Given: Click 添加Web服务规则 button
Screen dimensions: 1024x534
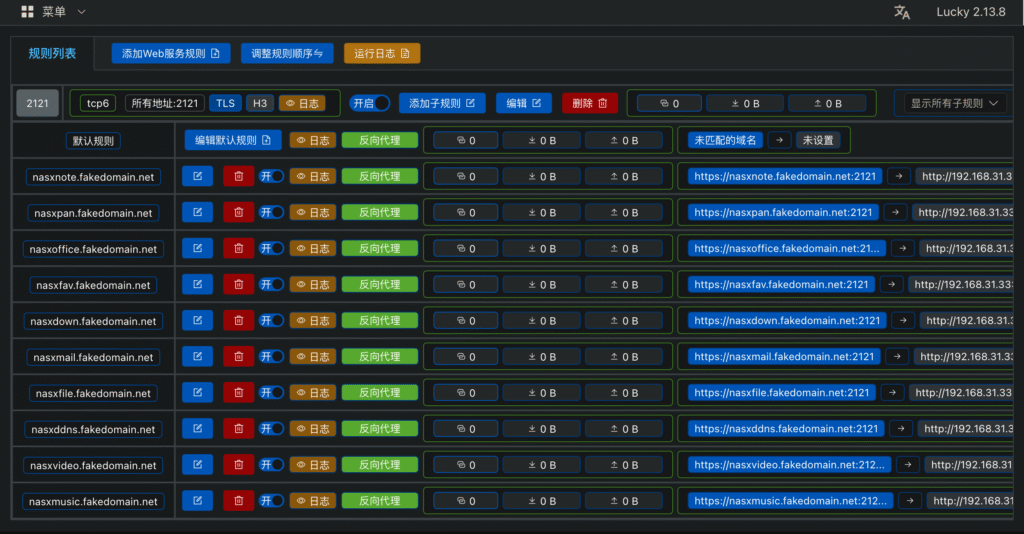Looking at the screenshot, I should pos(171,53).
